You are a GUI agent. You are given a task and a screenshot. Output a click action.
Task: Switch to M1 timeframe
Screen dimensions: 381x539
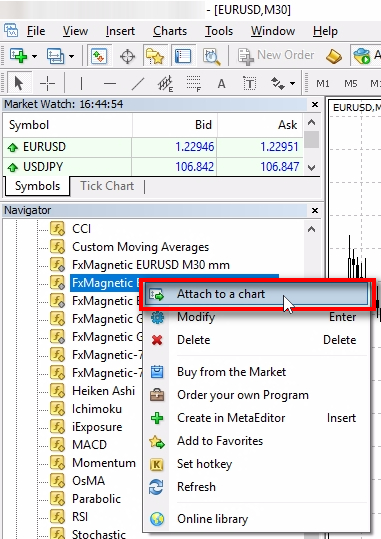click(x=323, y=84)
